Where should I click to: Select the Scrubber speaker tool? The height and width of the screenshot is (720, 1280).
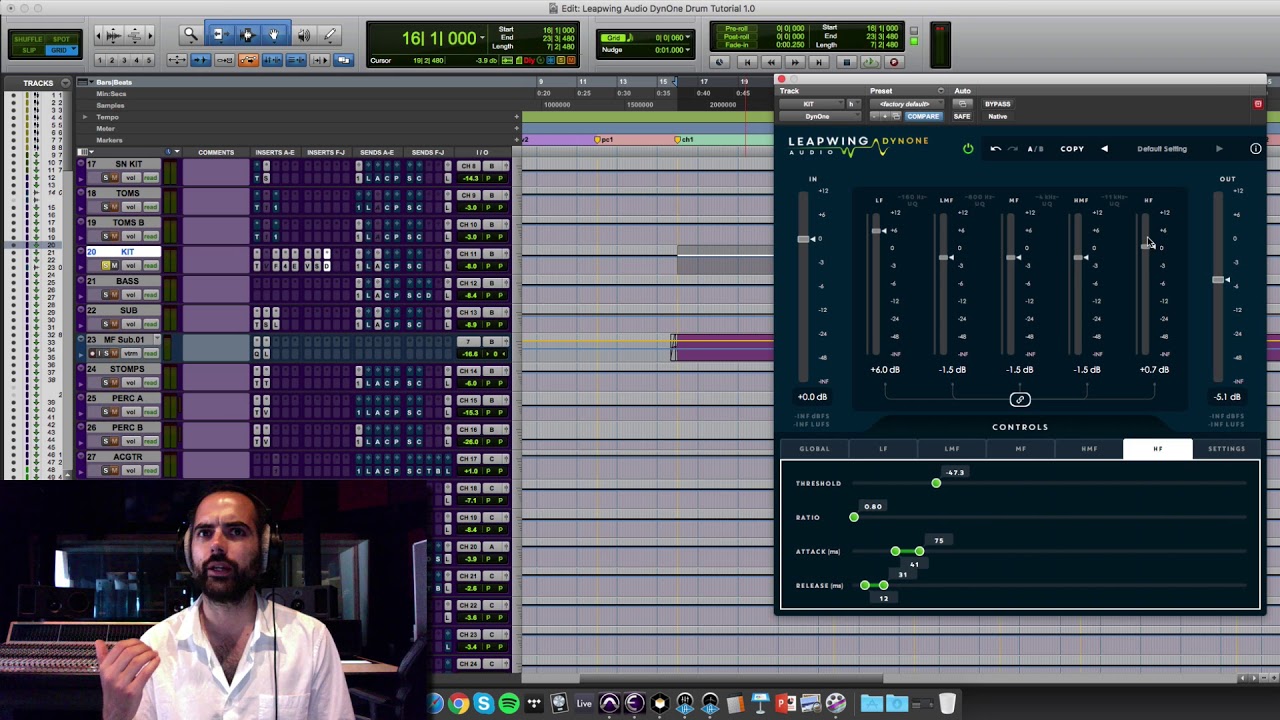click(x=303, y=35)
